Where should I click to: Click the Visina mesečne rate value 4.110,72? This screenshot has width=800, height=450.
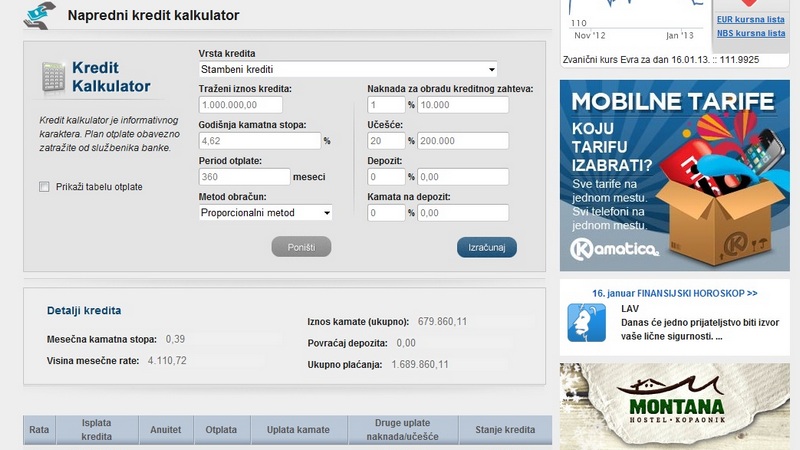pos(167,361)
